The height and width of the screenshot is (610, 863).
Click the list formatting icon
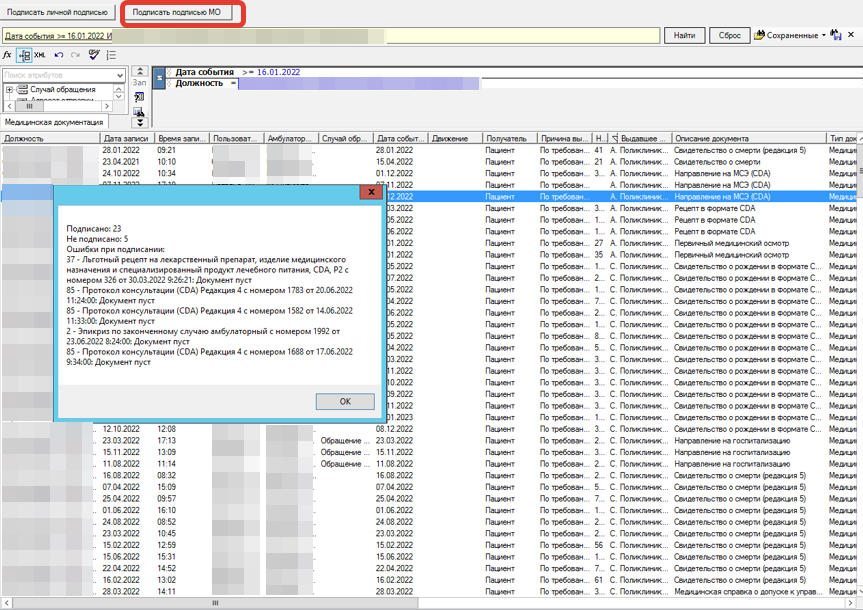pyautogui.click(x=111, y=55)
